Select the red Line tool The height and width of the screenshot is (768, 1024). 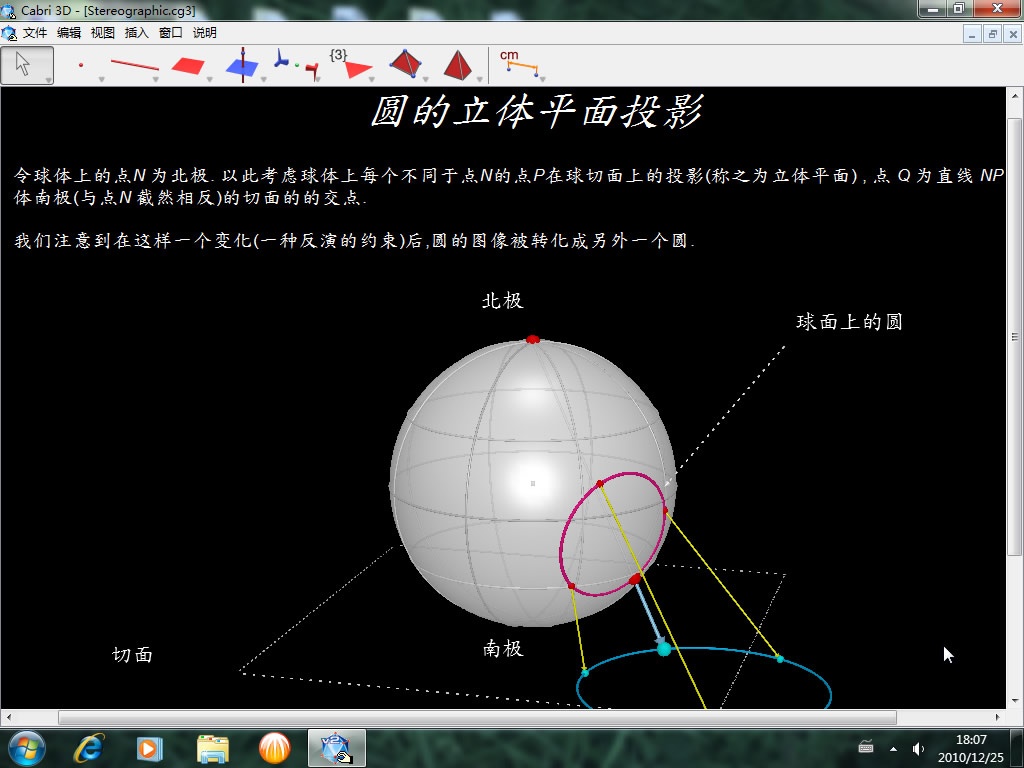pyautogui.click(x=134, y=65)
